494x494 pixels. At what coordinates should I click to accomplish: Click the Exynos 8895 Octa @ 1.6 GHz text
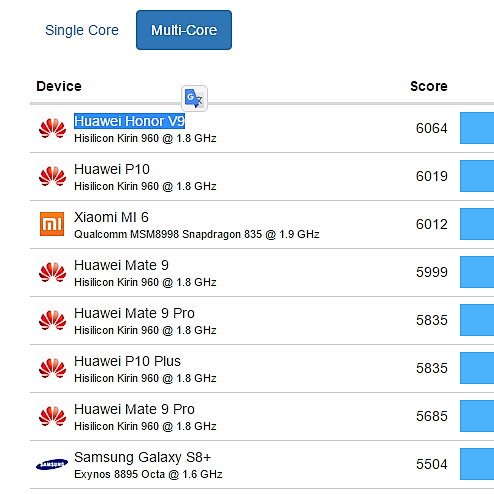148,474
